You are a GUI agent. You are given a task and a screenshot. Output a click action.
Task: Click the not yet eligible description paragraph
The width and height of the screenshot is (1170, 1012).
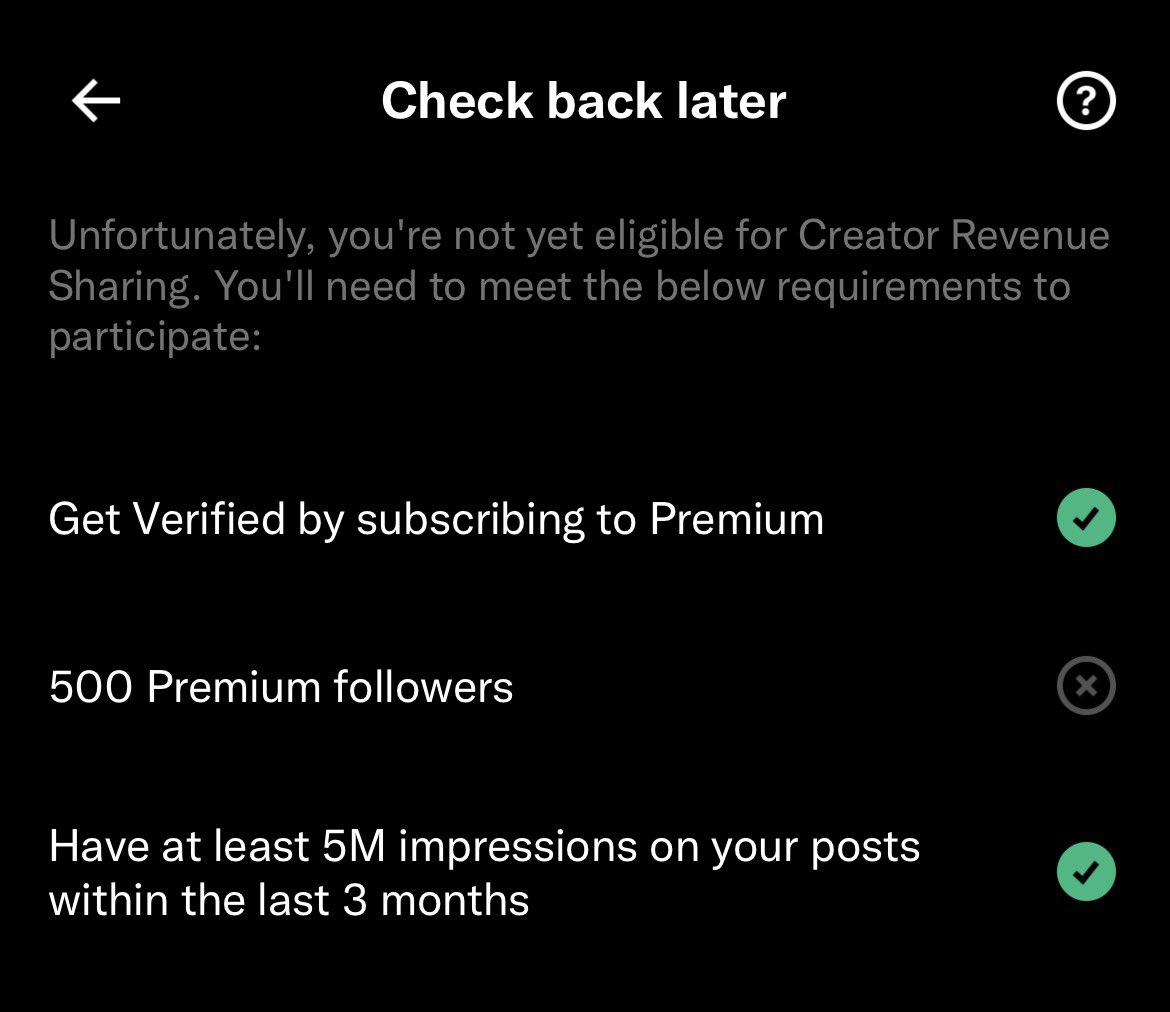[579, 286]
